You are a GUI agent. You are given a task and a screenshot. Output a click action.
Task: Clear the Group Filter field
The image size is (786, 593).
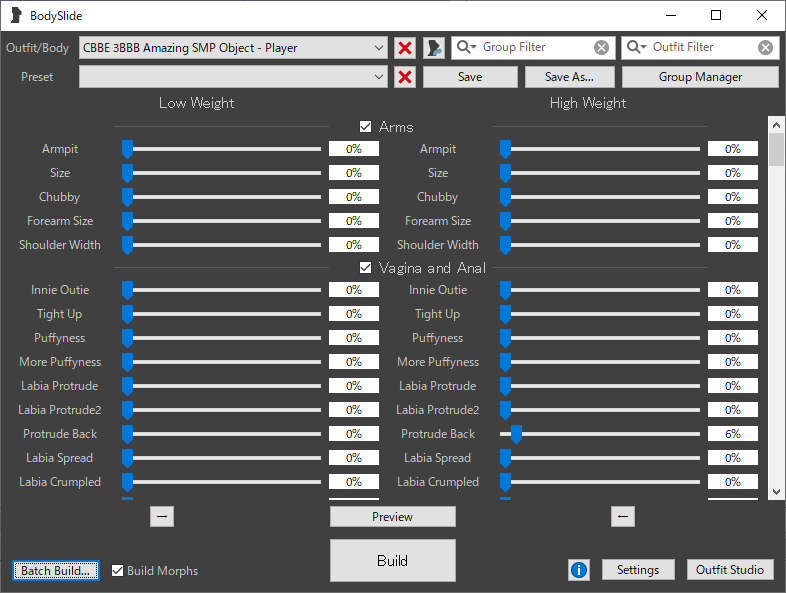[x=601, y=48]
